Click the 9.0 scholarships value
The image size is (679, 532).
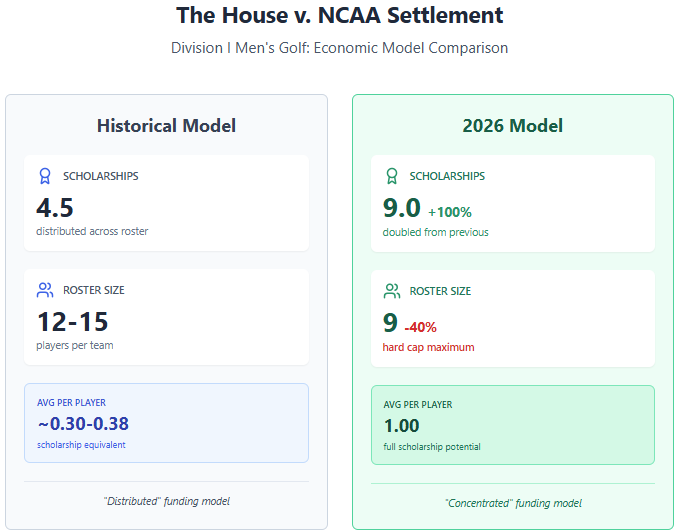[x=402, y=209]
